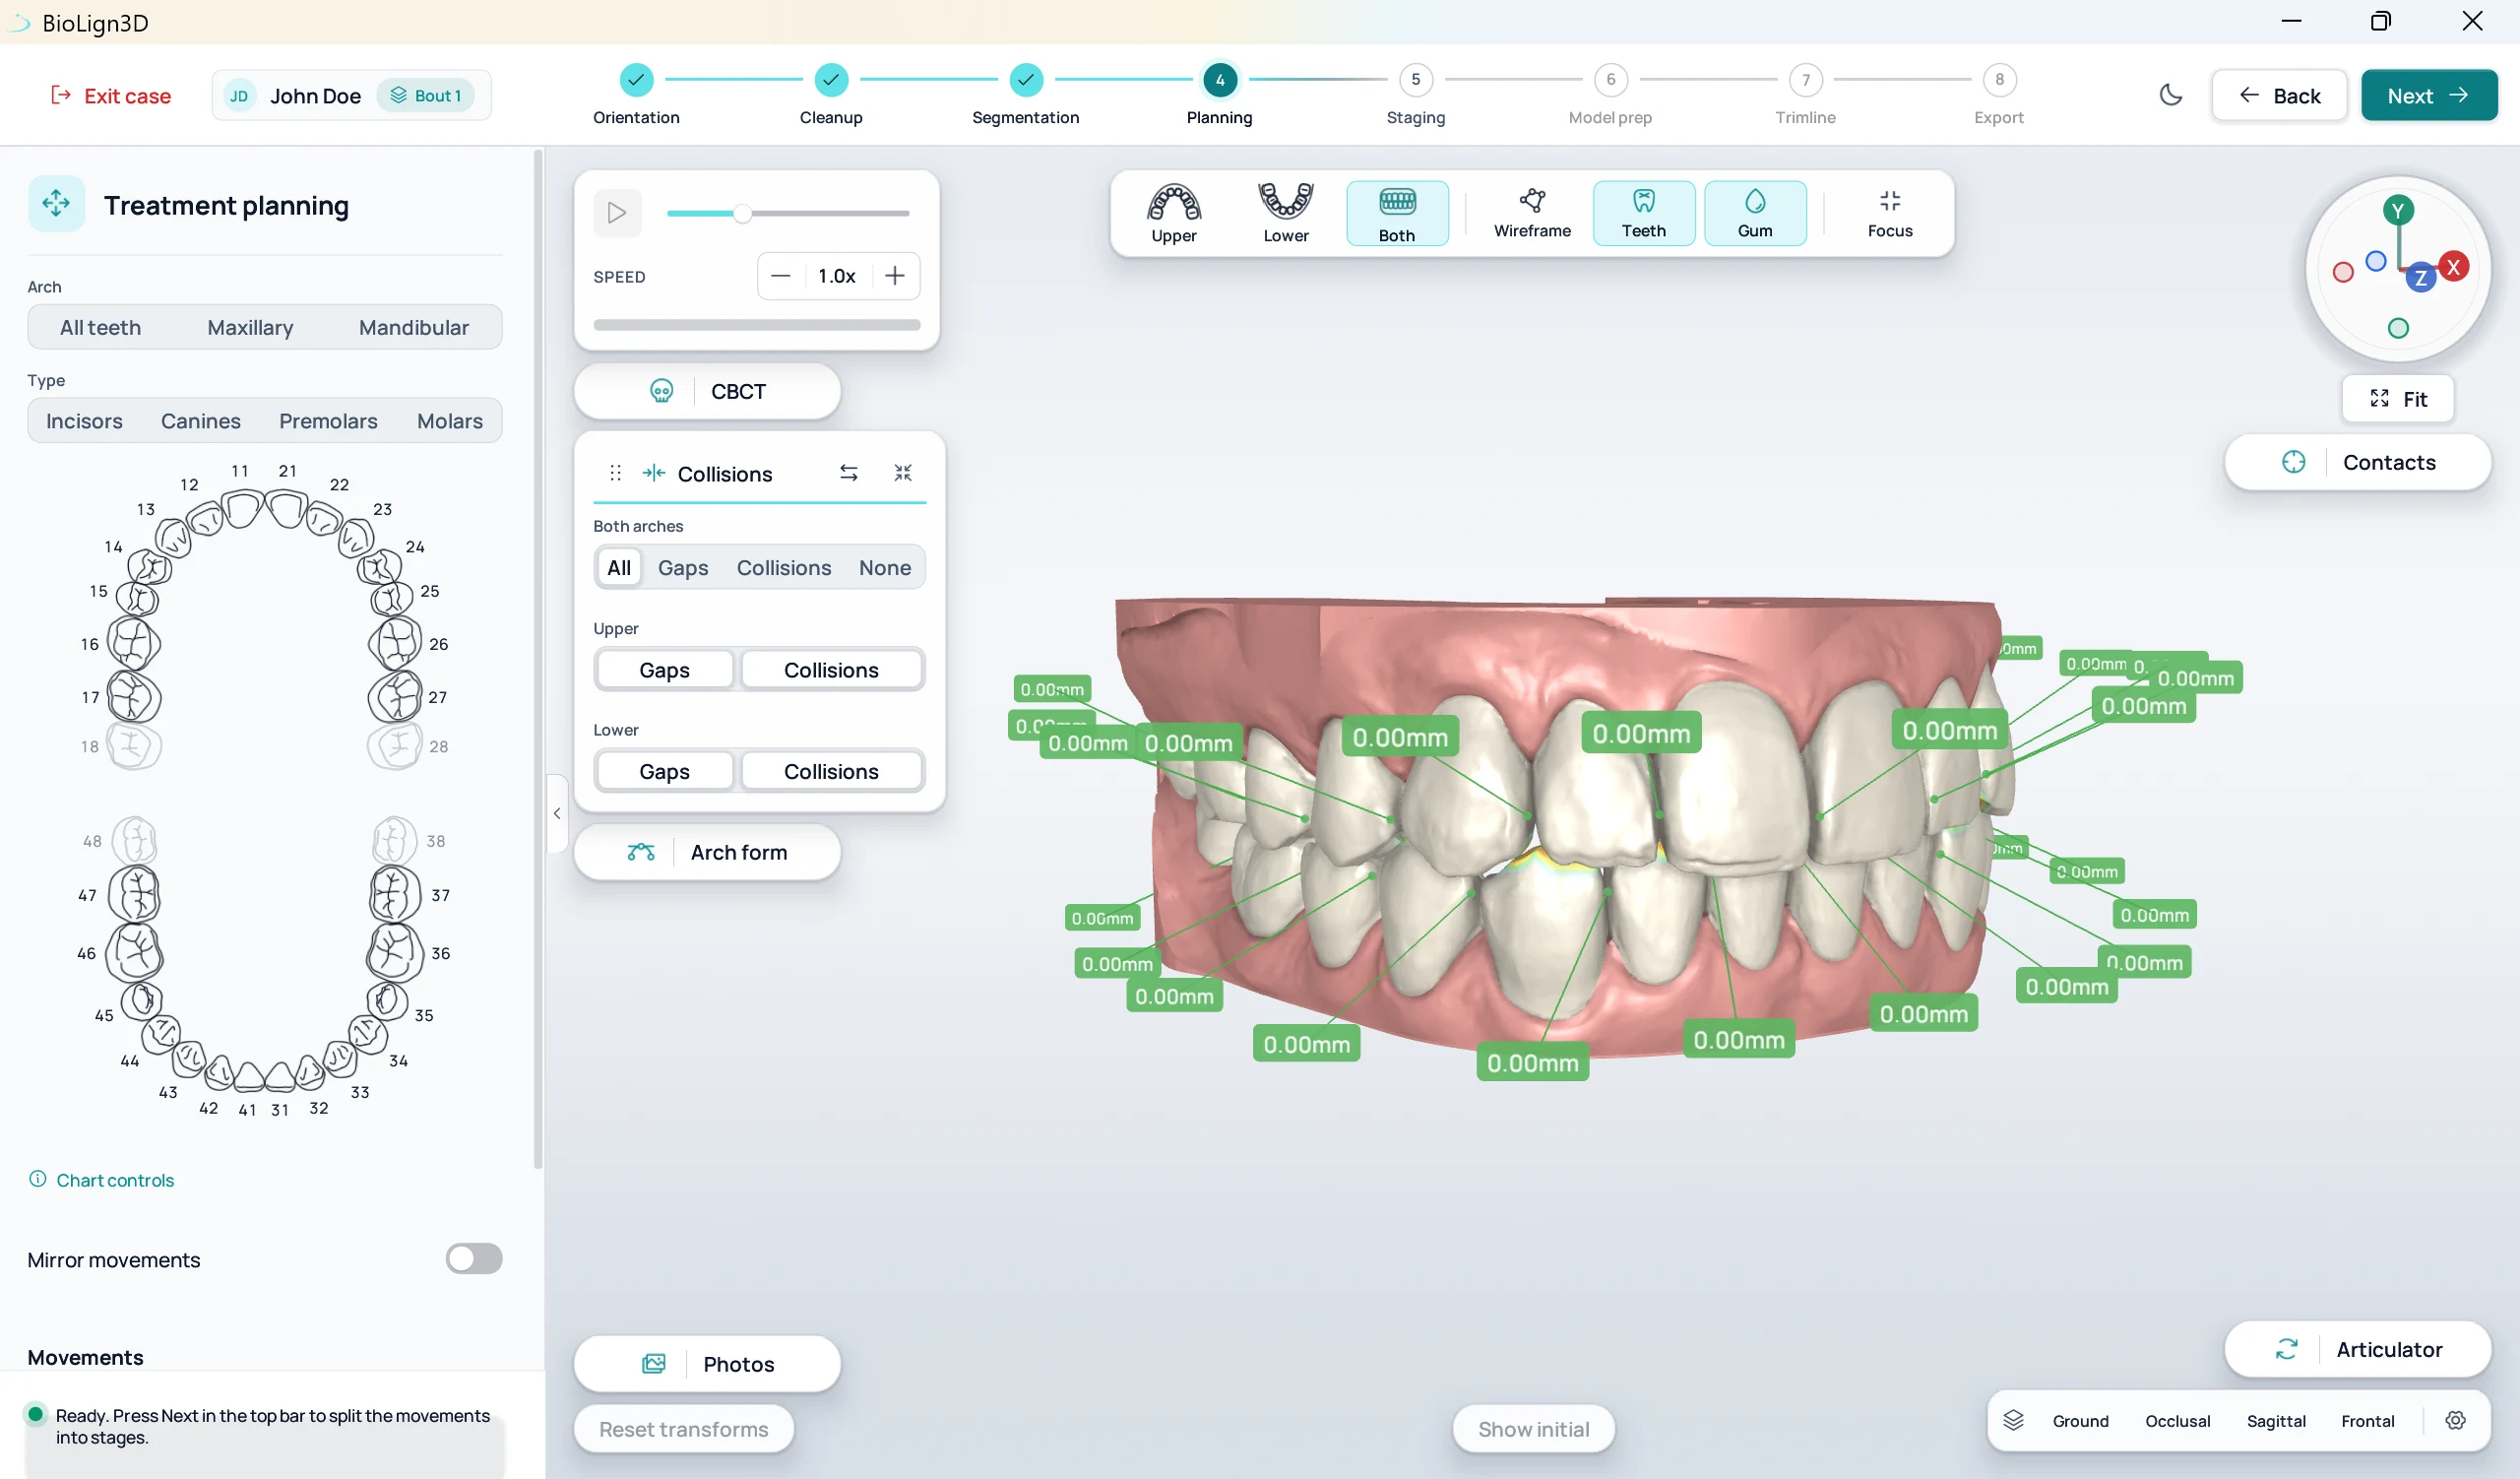Activate Focus mode
The height and width of the screenshot is (1479, 2520).
point(1889,213)
